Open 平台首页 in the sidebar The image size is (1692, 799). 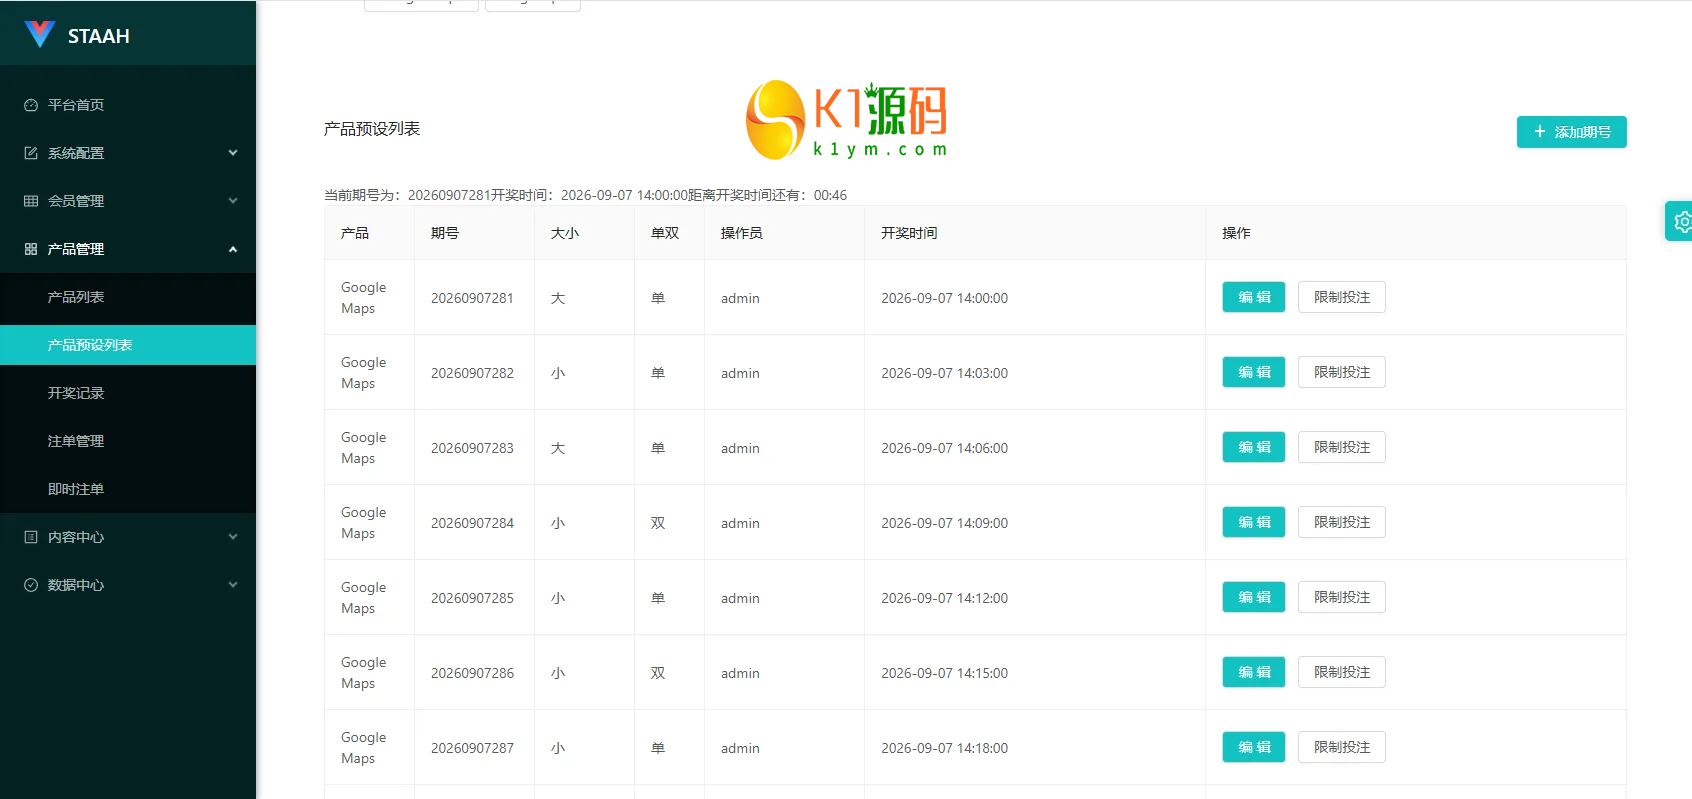click(128, 105)
